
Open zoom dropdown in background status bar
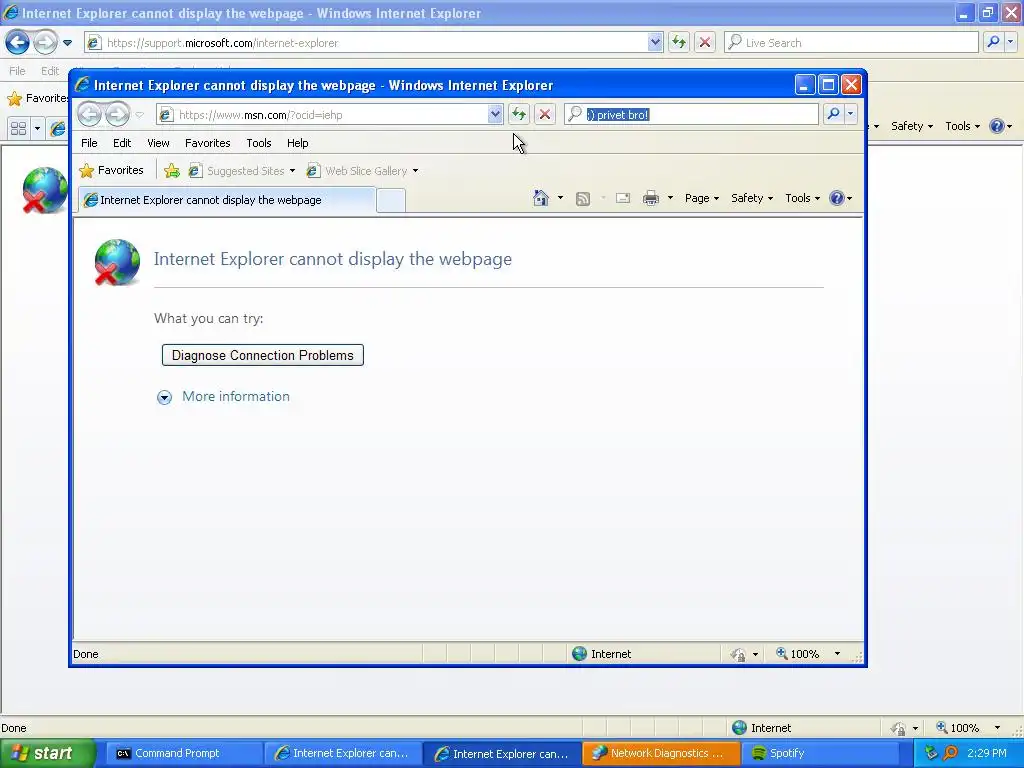point(997,728)
